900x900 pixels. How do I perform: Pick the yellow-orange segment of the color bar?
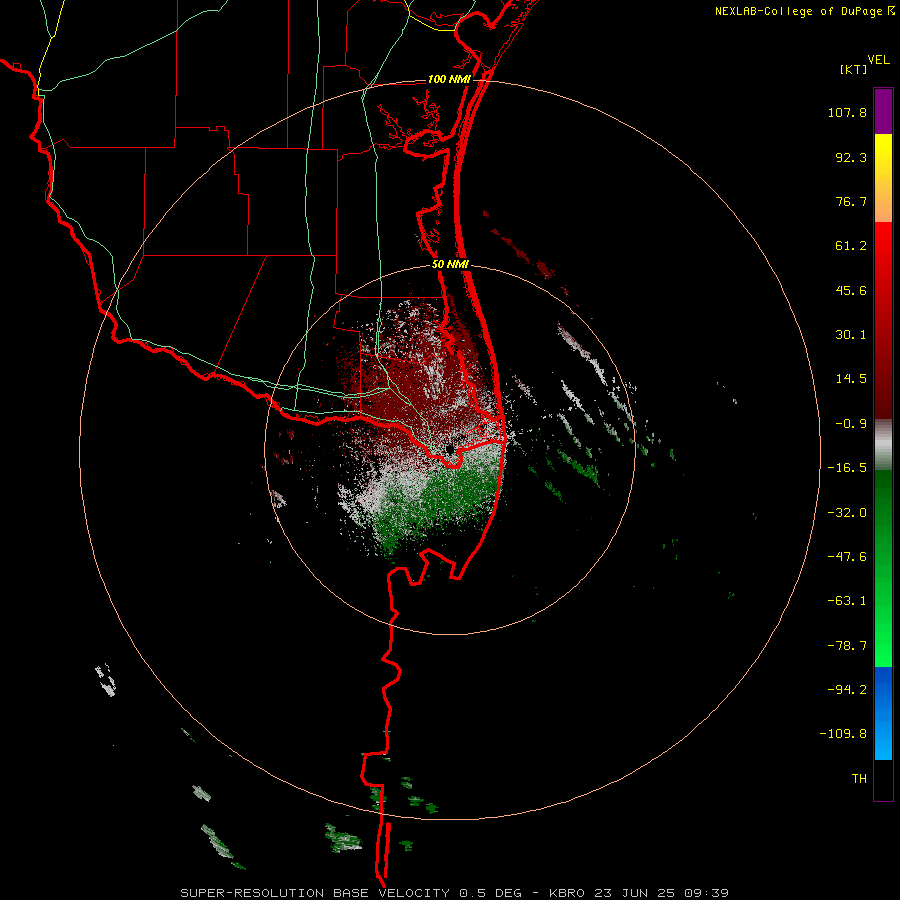pyautogui.click(x=883, y=178)
